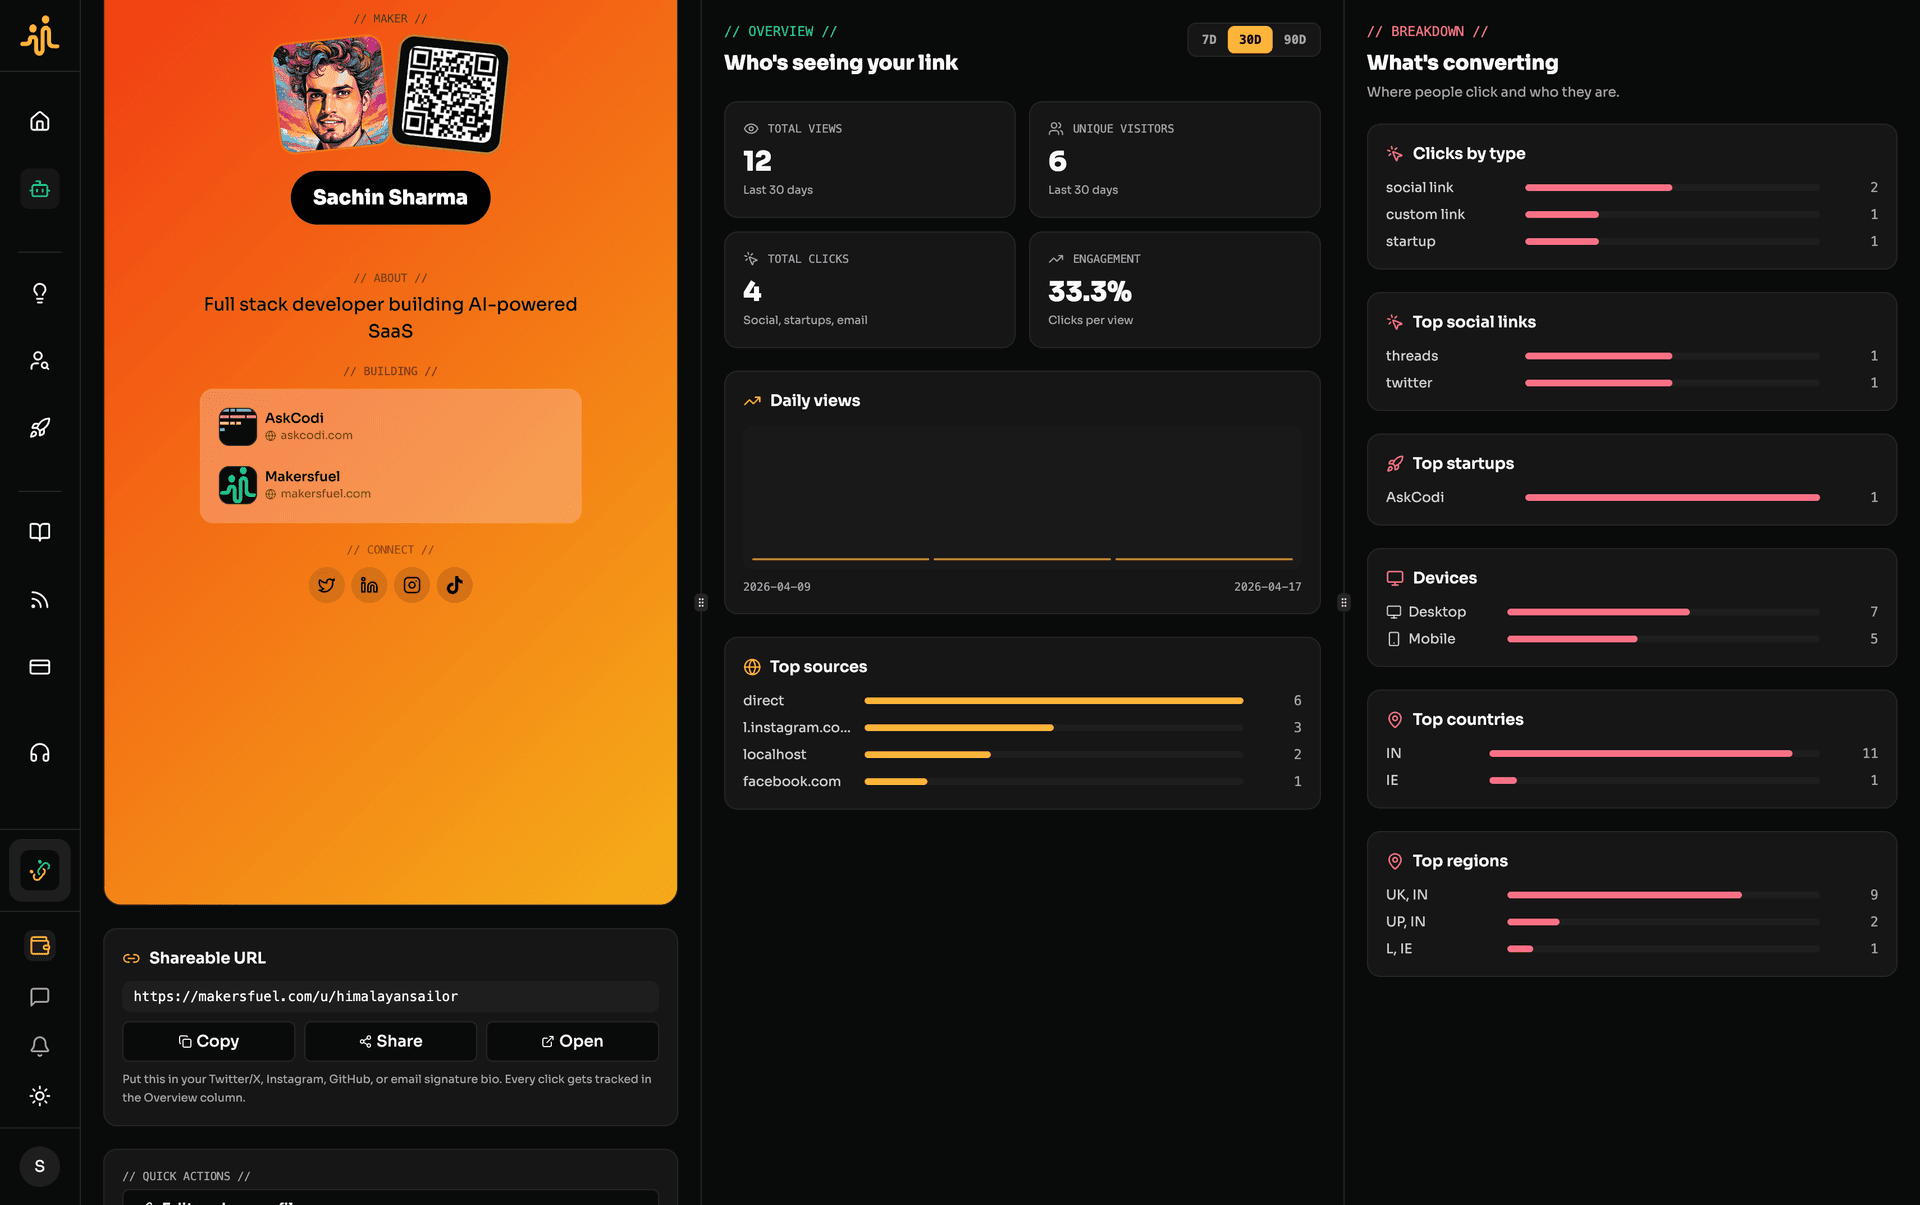Click the "twitter" social link label
This screenshot has width=1920, height=1205.
[1409, 383]
